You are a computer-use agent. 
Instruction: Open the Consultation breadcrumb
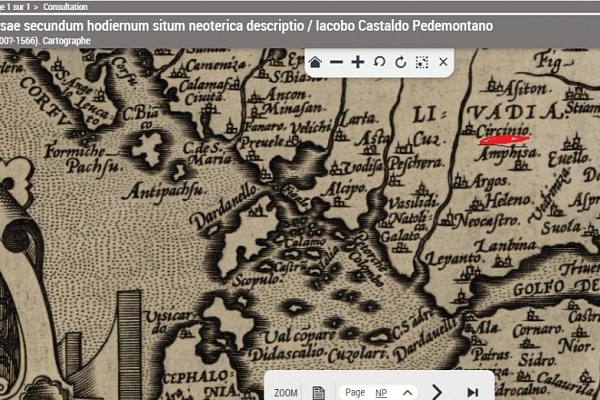pos(65,7)
